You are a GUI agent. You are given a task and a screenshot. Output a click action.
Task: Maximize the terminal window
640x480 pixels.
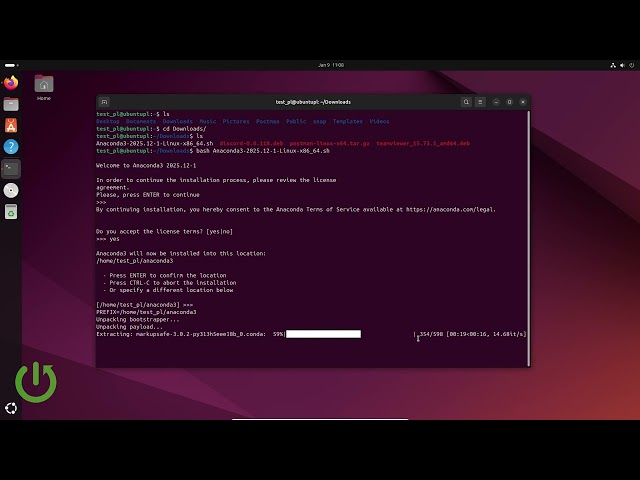tap(509, 102)
